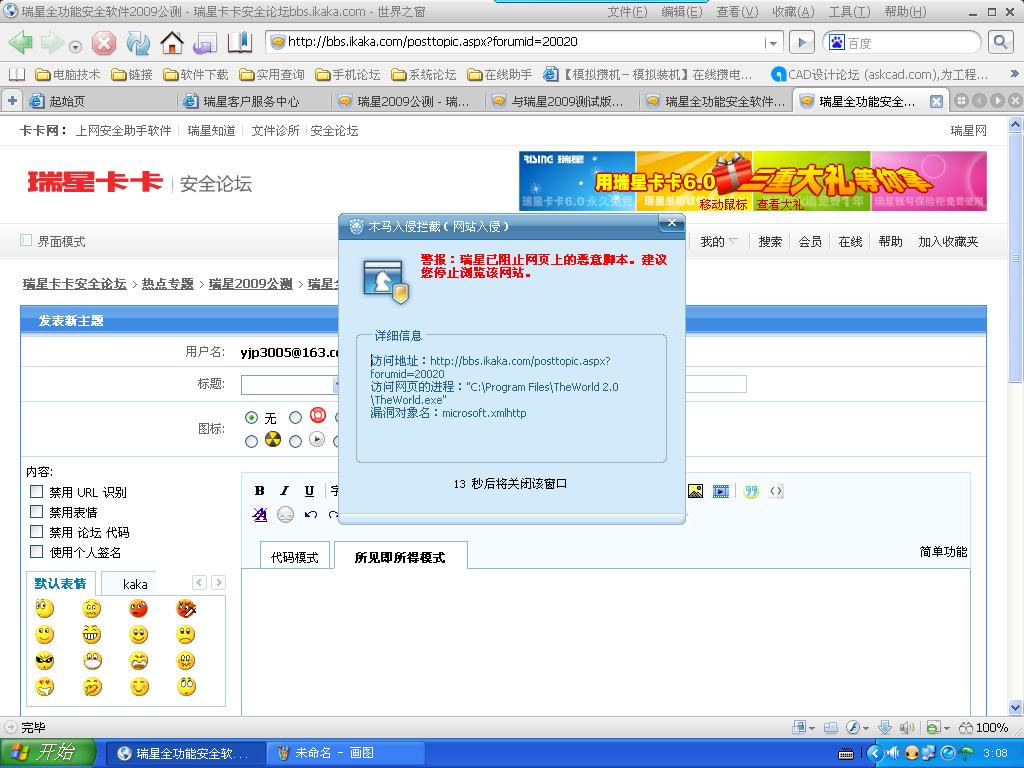Open the on-screen keyboard tray icon
The height and width of the screenshot is (768, 1024).
pyautogui.click(x=846, y=754)
